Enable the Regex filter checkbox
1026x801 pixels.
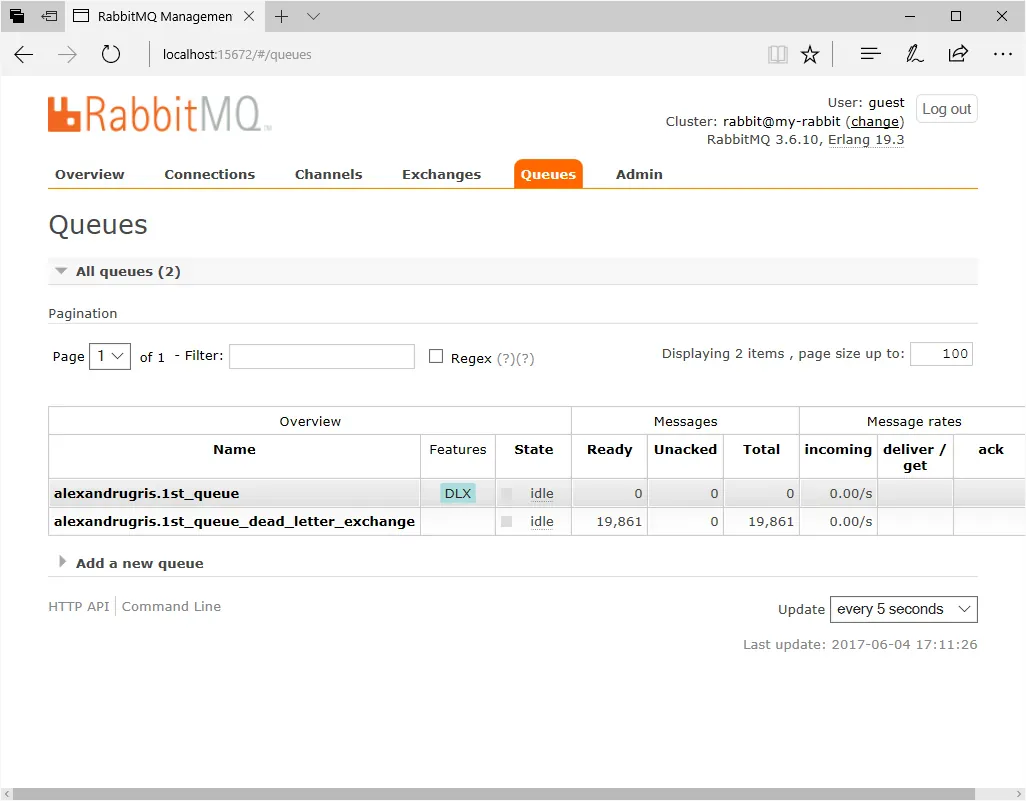coord(436,356)
